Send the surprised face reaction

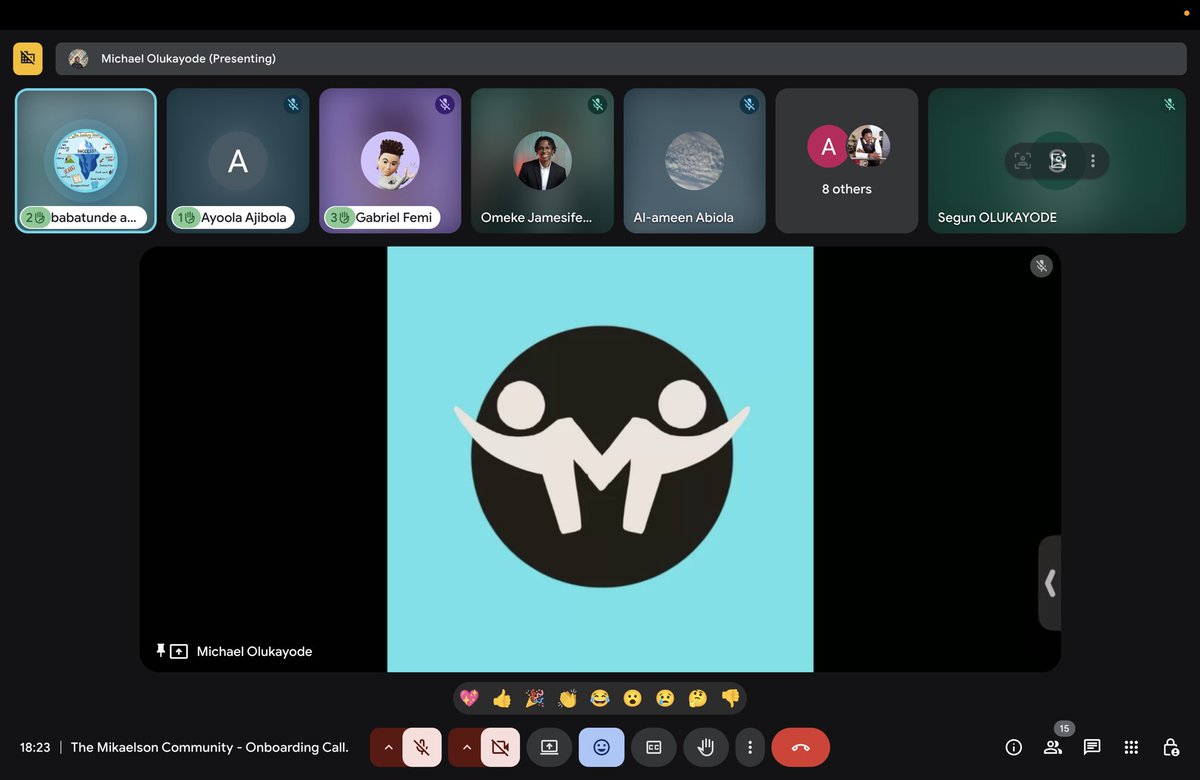coord(632,698)
